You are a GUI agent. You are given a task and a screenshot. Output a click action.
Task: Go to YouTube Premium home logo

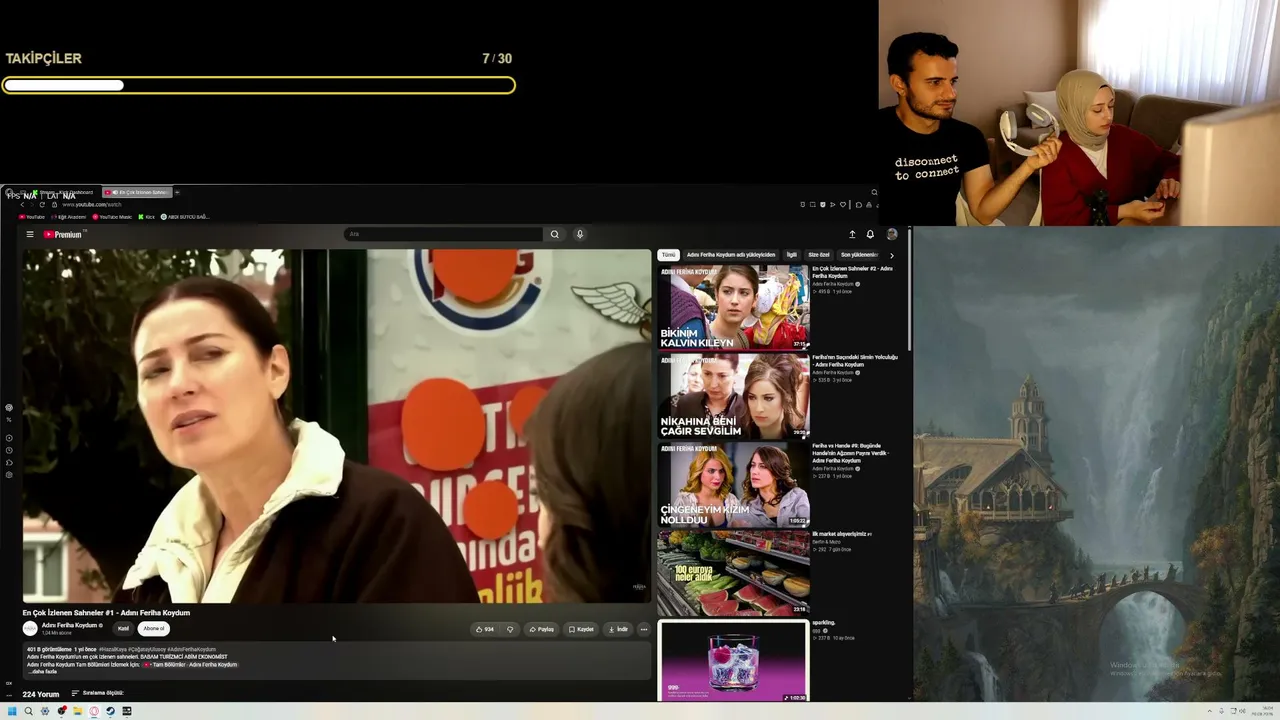[63, 235]
